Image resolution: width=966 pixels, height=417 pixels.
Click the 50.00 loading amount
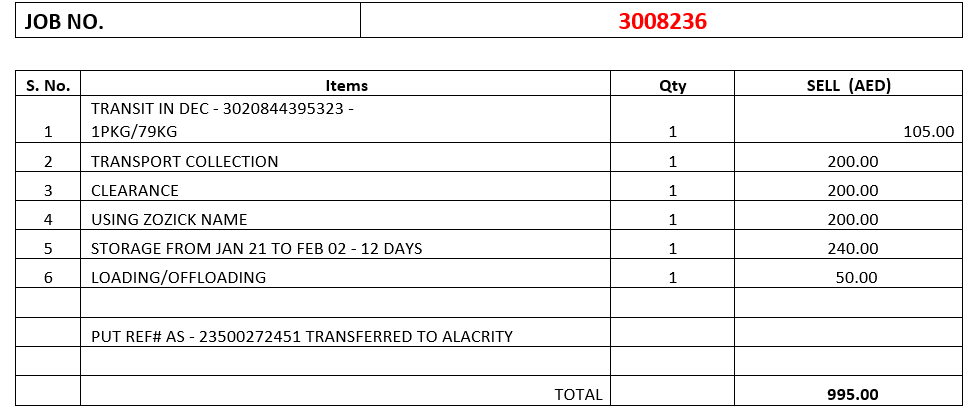click(x=856, y=277)
